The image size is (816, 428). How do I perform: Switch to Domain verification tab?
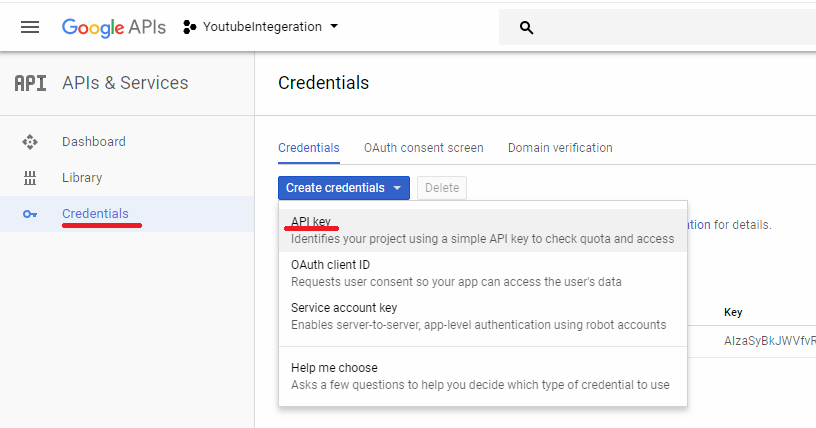tap(560, 148)
